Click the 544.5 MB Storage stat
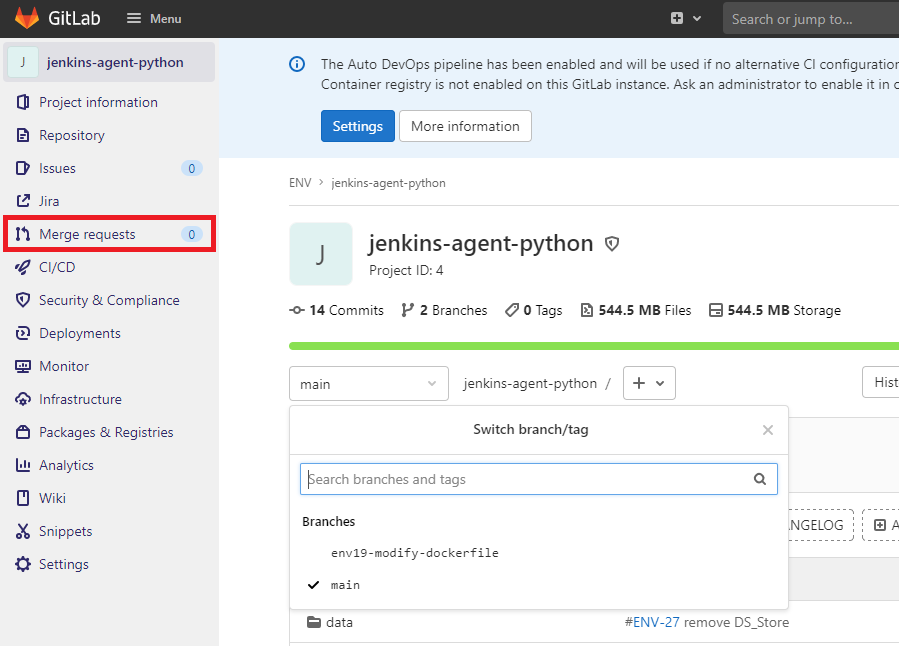This screenshot has height=646, width=899. (x=775, y=310)
